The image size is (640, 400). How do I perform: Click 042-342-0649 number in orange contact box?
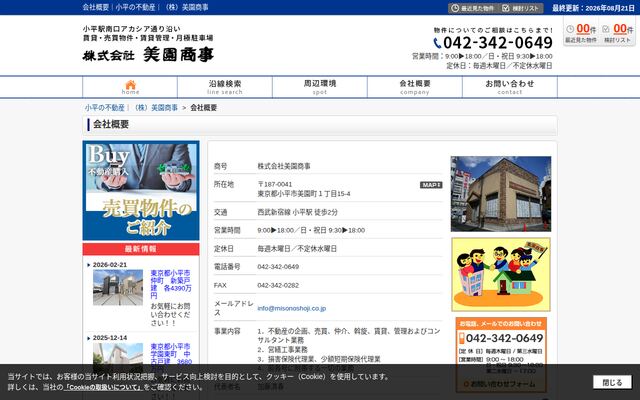504,338
